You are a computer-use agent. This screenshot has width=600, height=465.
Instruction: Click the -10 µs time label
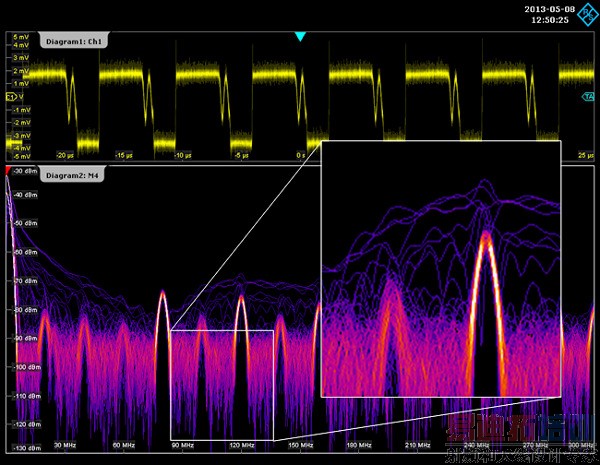(x=183, y=155)
